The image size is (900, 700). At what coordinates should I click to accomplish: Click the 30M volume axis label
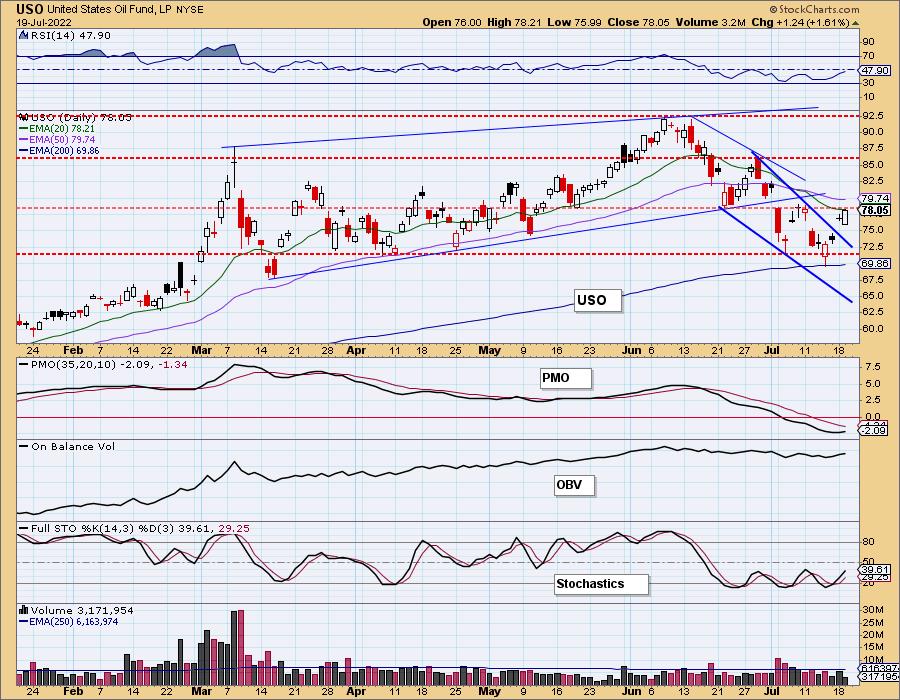pyautogui.click(x=872, y=609)
